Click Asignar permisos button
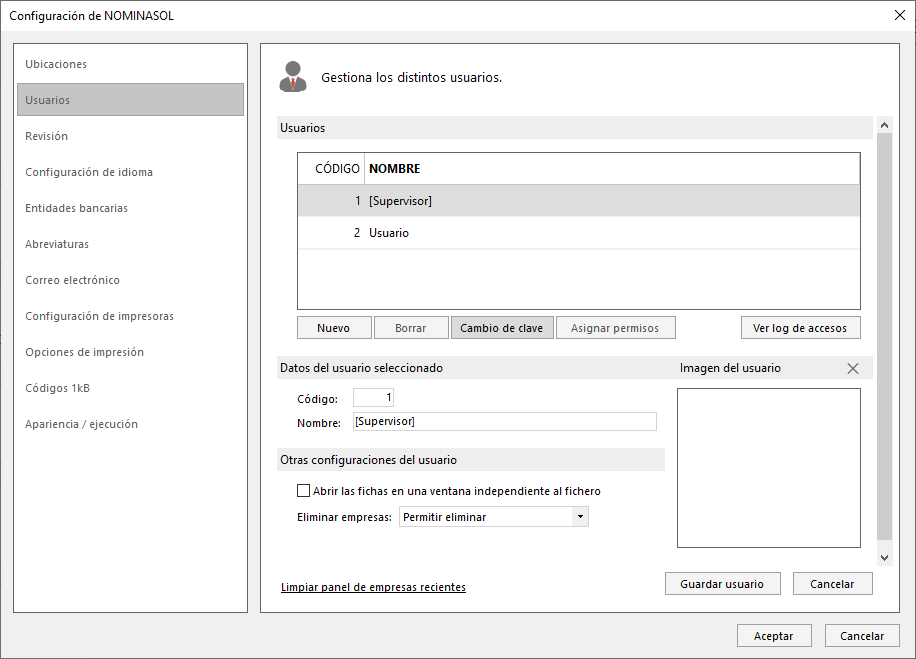 pos(615,328)
